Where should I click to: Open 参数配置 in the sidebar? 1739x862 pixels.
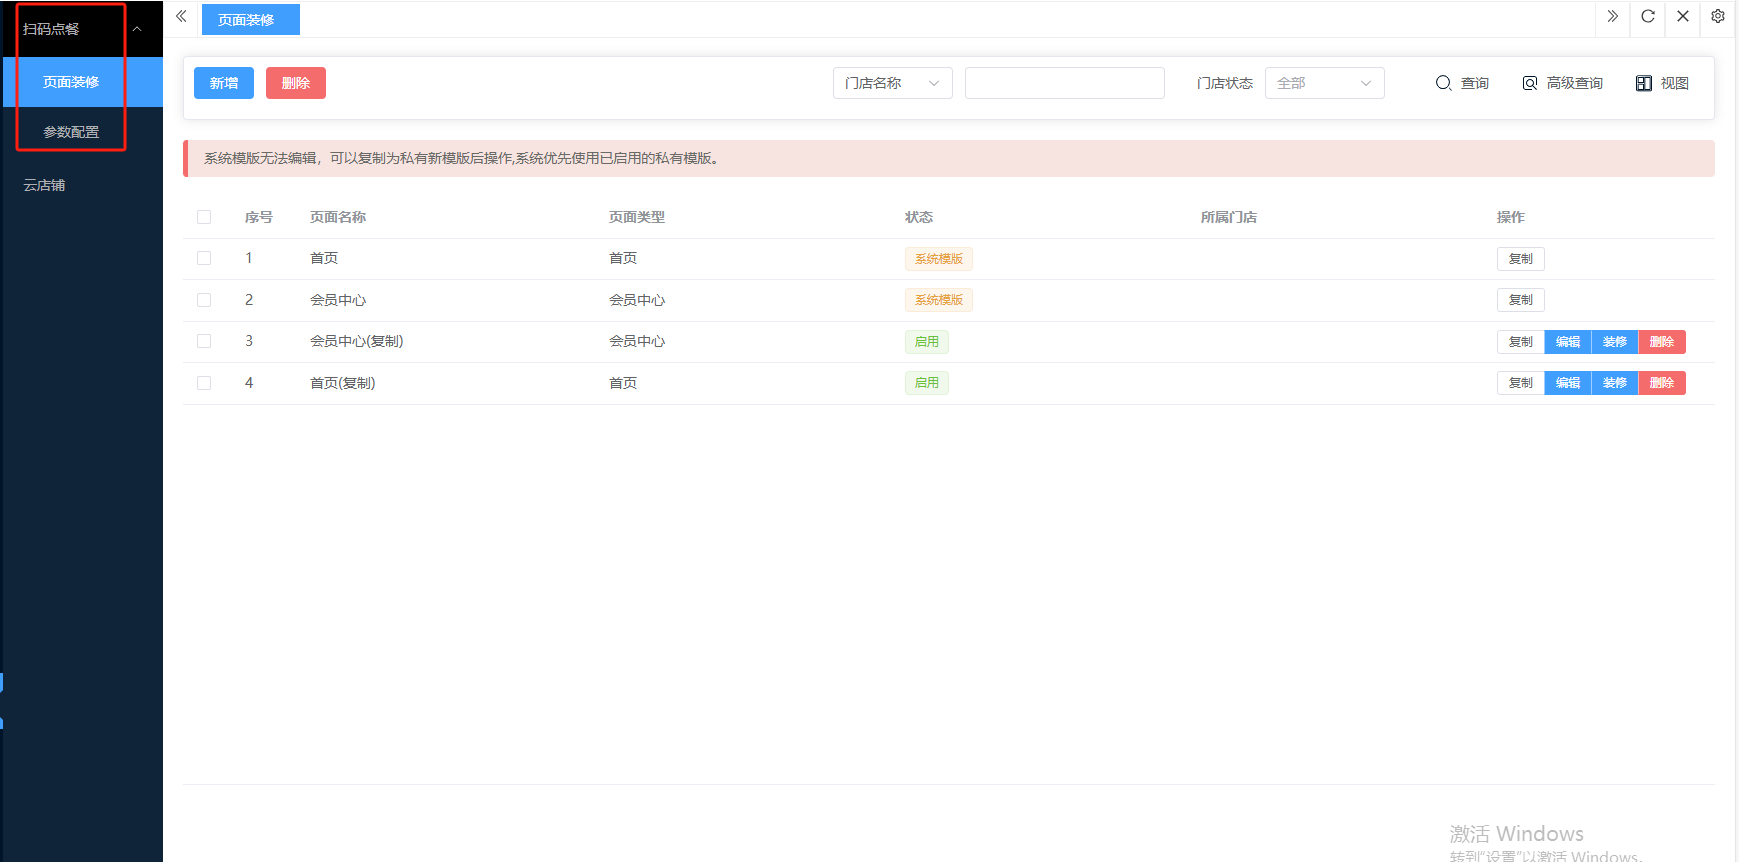point(71,132)
